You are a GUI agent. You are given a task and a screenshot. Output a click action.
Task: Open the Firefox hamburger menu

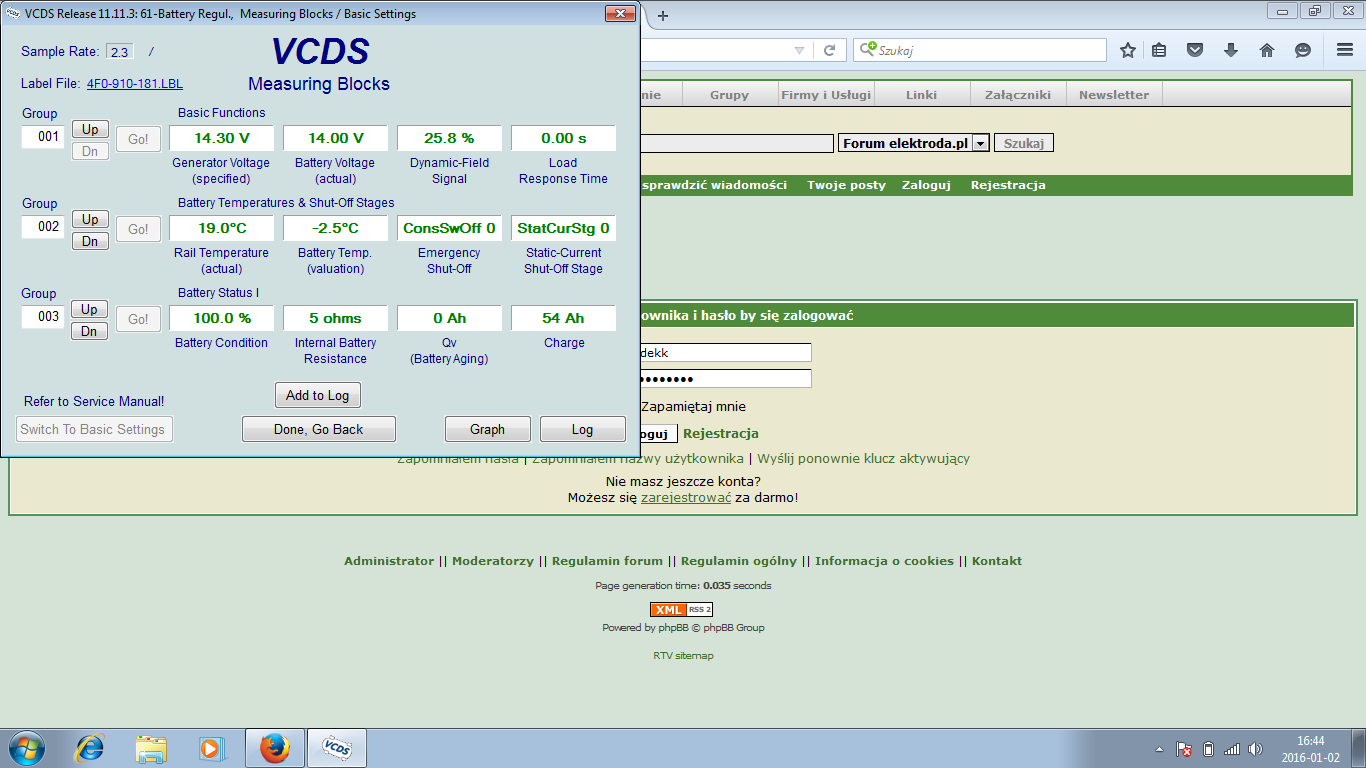1345,50
